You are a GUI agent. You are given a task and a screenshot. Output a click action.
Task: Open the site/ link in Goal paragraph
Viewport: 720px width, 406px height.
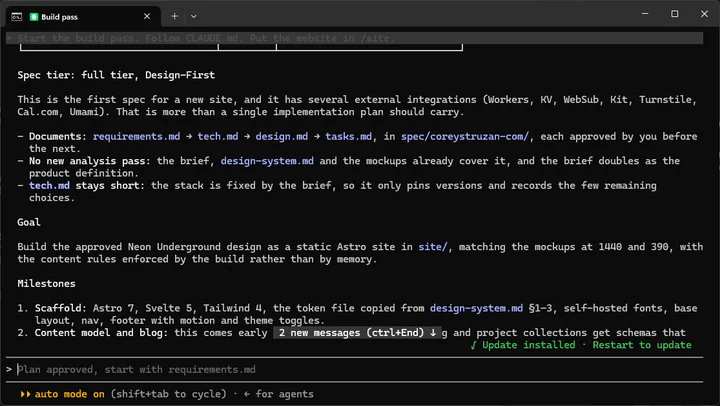[433, 247]
